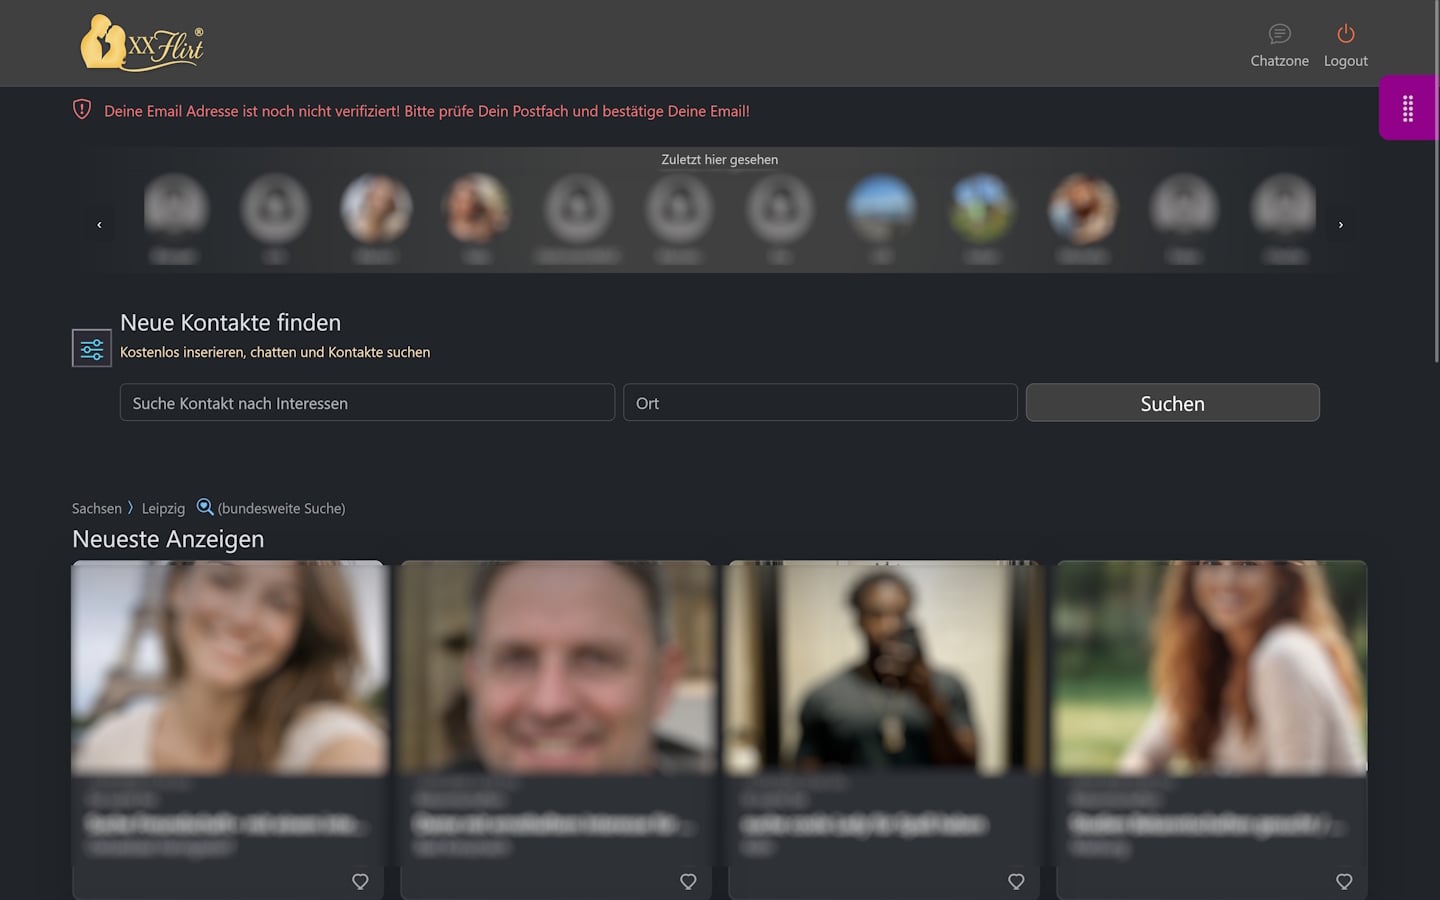Viewport: 1440px width, 900px height.
Task: Focus the Suche Kontakt nach Interessen field
Action: pyautogui.click(x=367, y=403)
